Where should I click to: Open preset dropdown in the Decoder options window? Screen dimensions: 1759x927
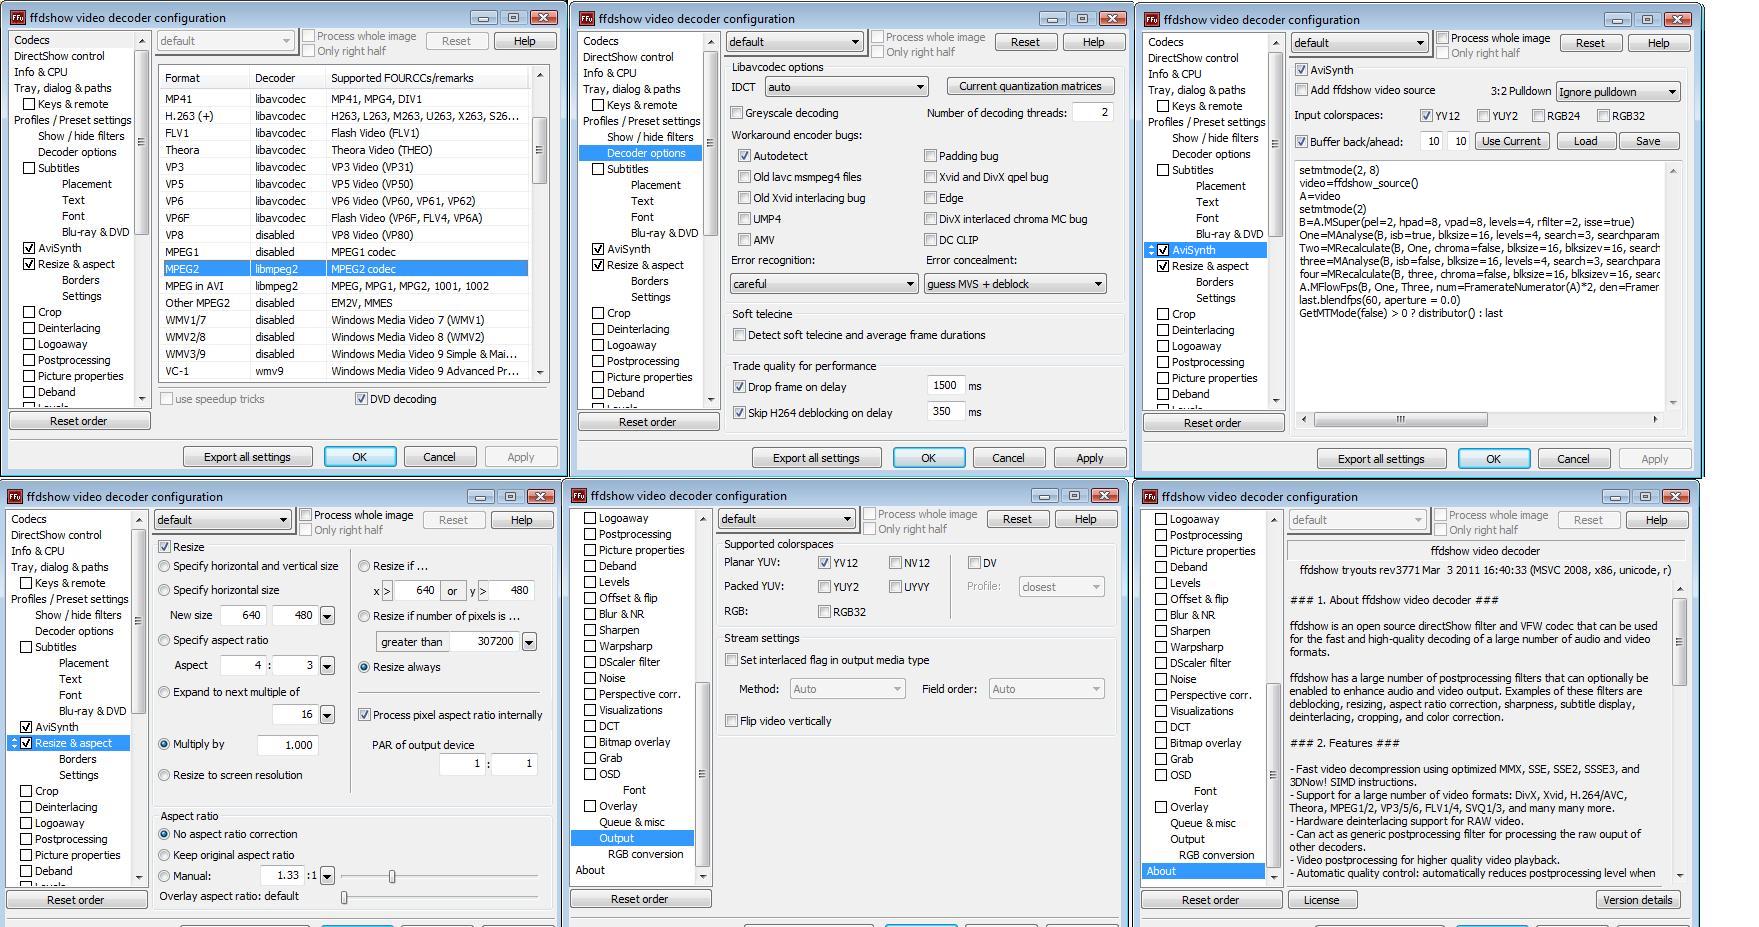coord(794,42)
